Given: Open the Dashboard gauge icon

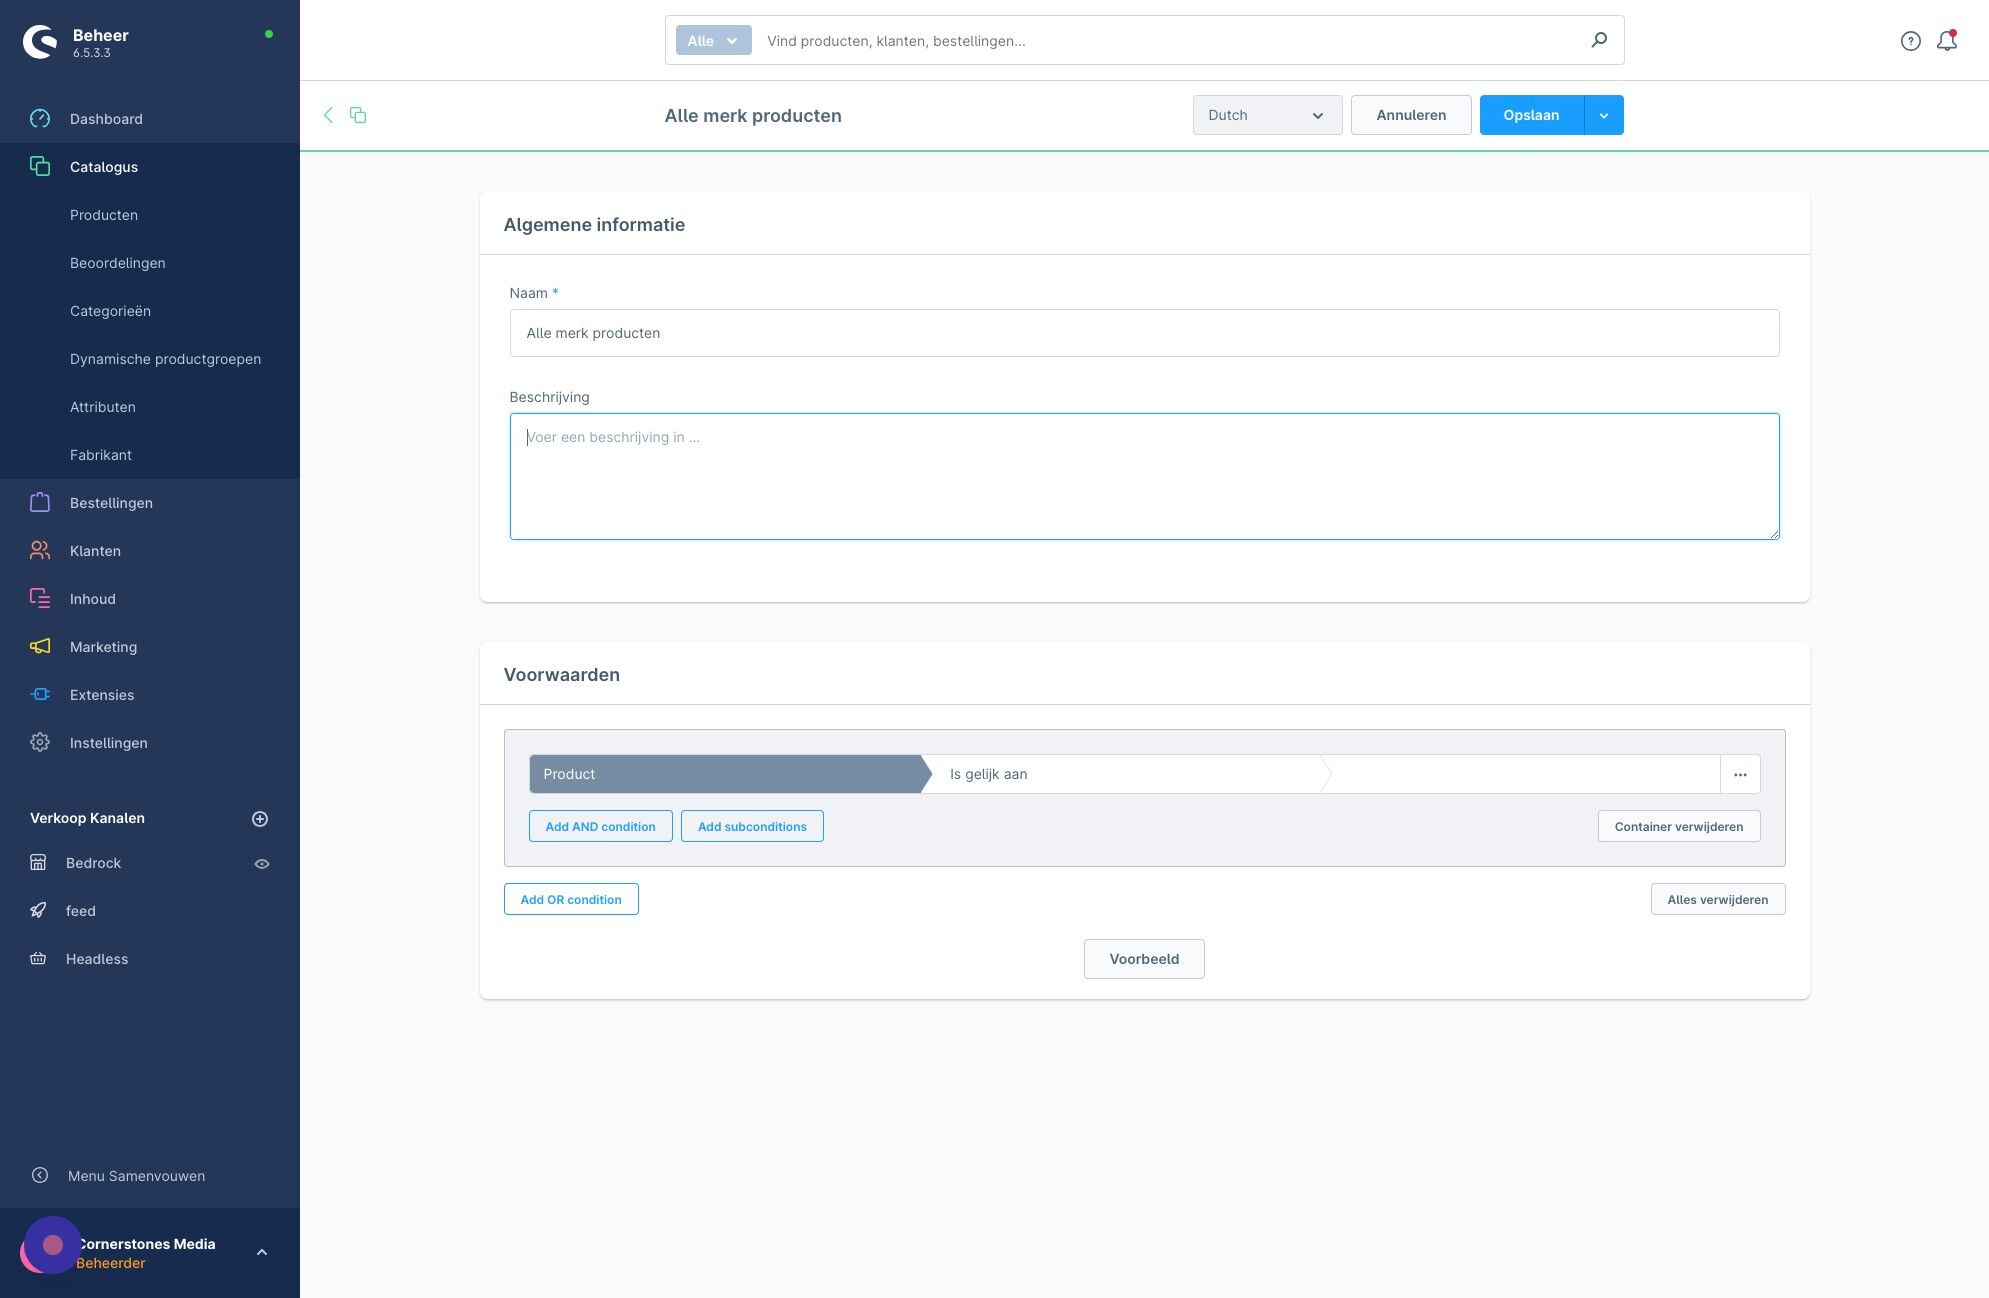Looking at the screenshot, I should tap(40, 119).
